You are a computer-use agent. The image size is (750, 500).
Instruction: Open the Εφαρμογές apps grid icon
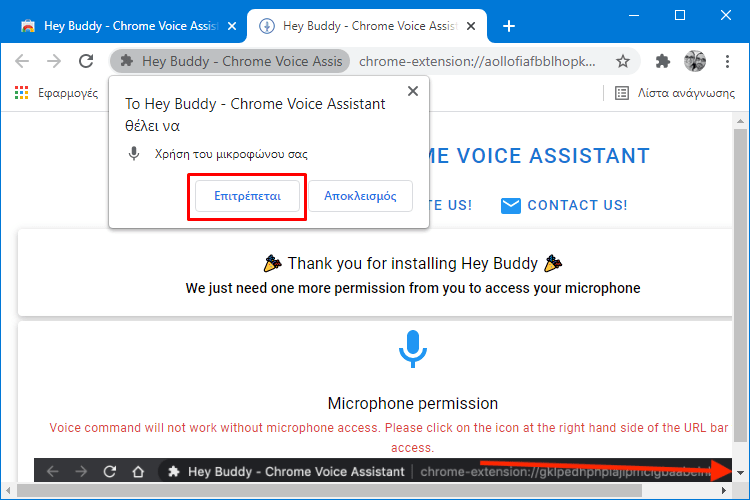click(22, 93)
